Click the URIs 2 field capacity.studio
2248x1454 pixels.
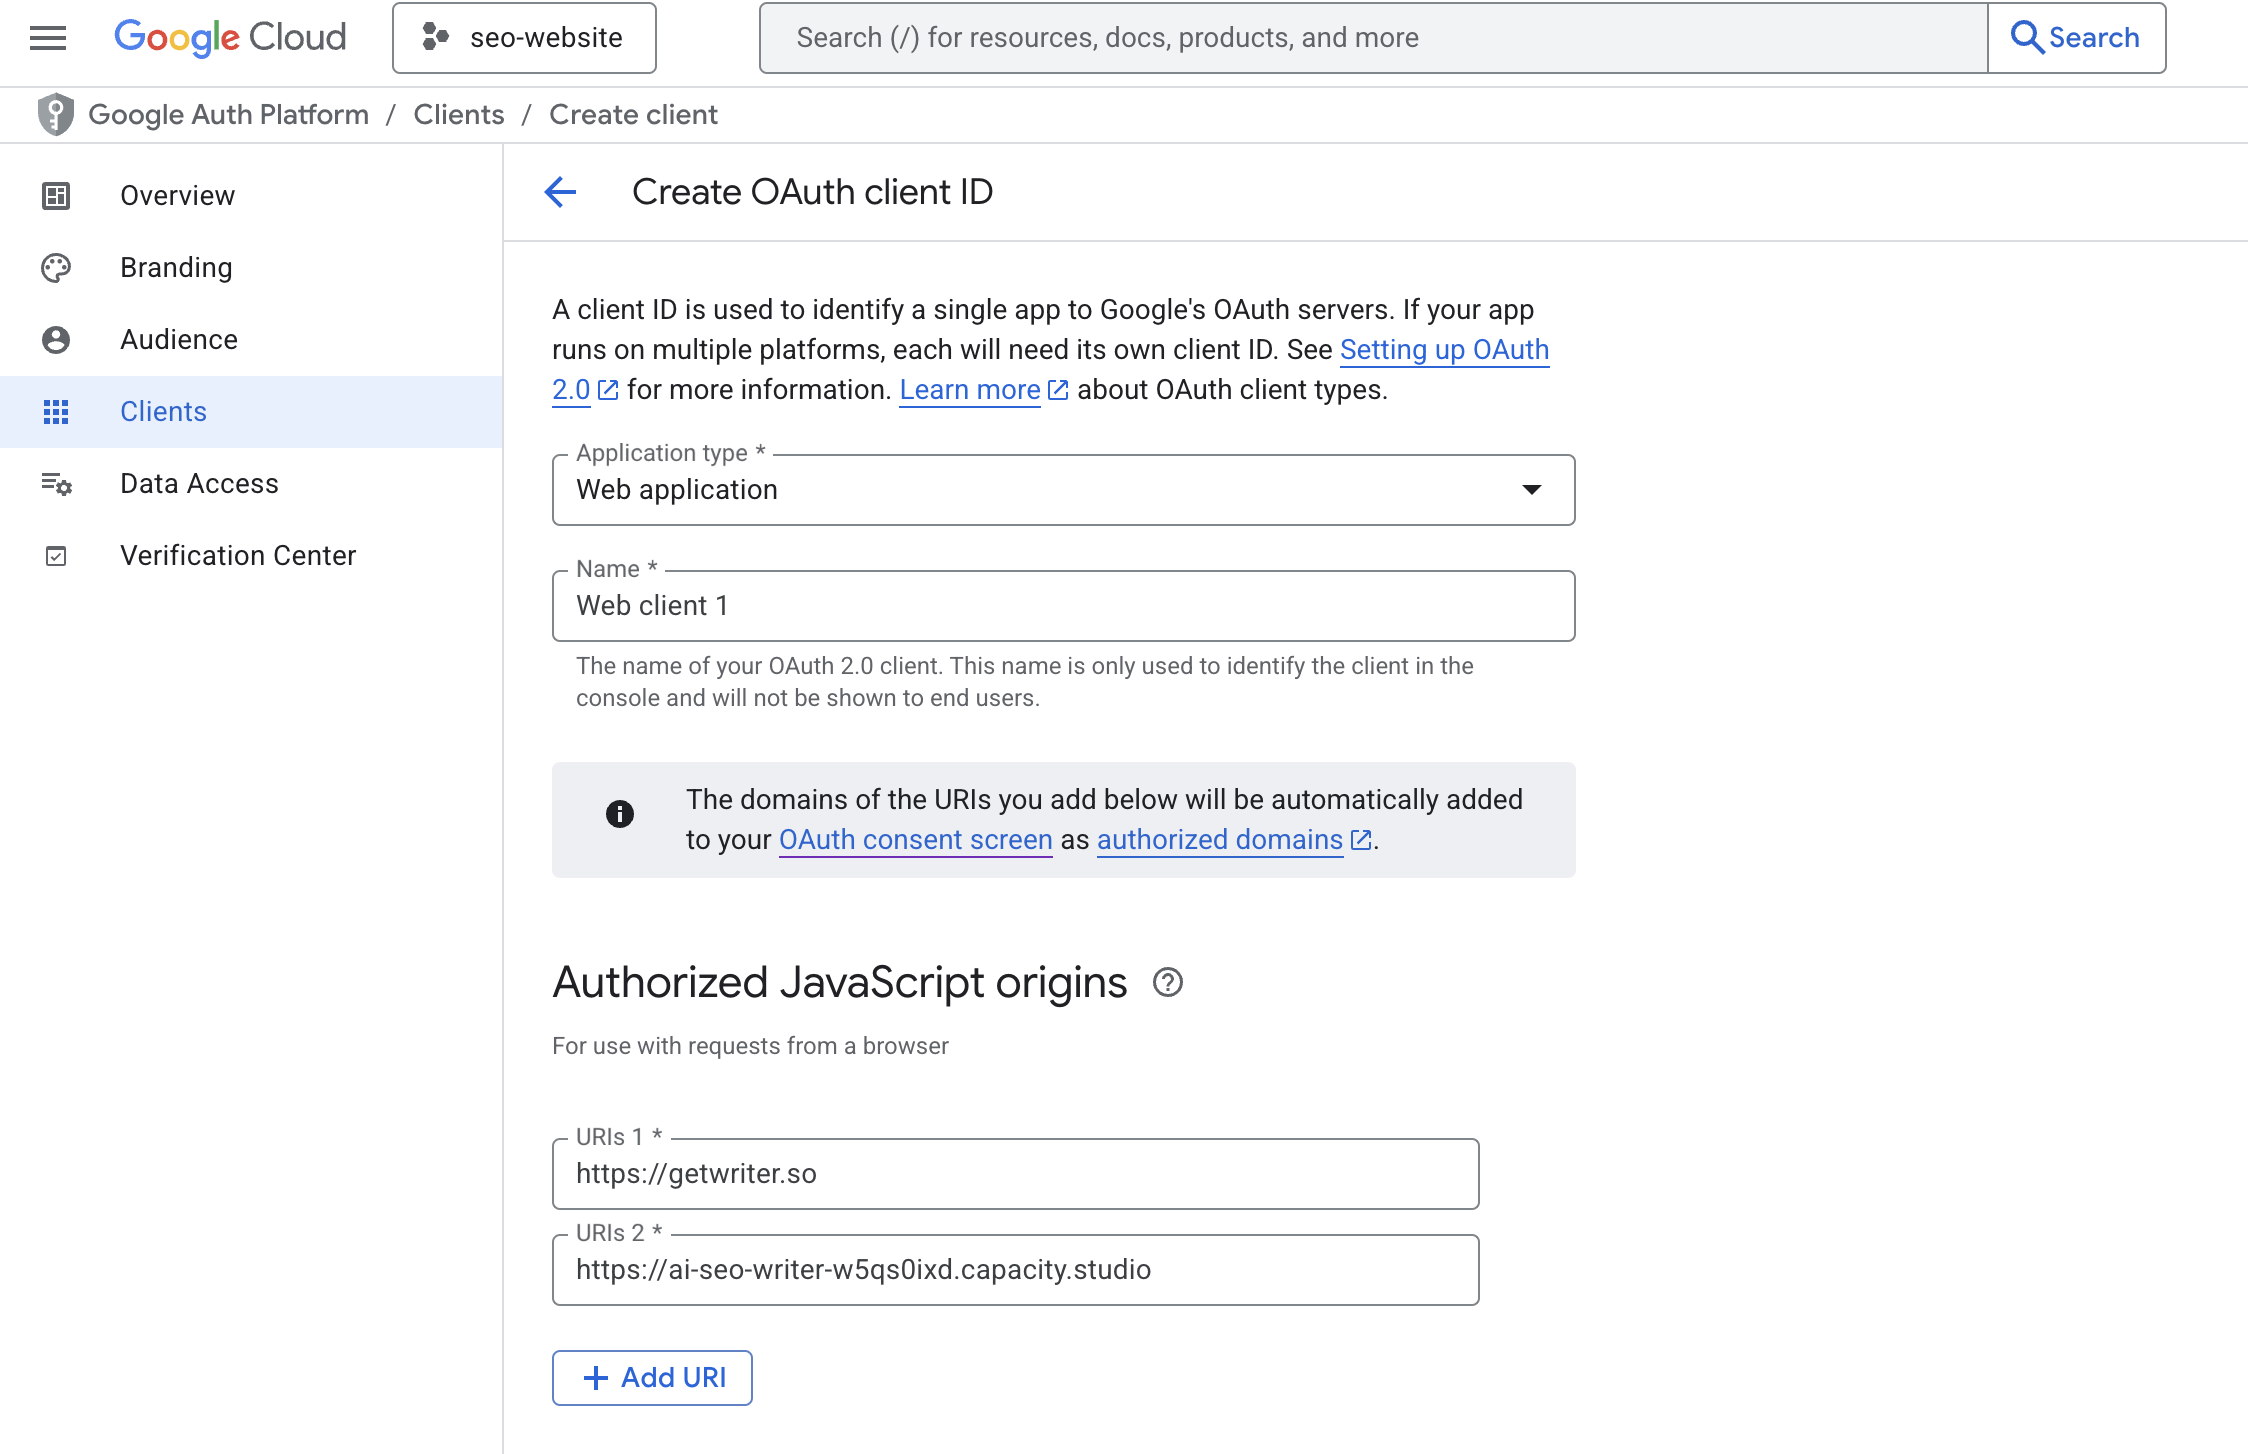coord(1015,1270)
